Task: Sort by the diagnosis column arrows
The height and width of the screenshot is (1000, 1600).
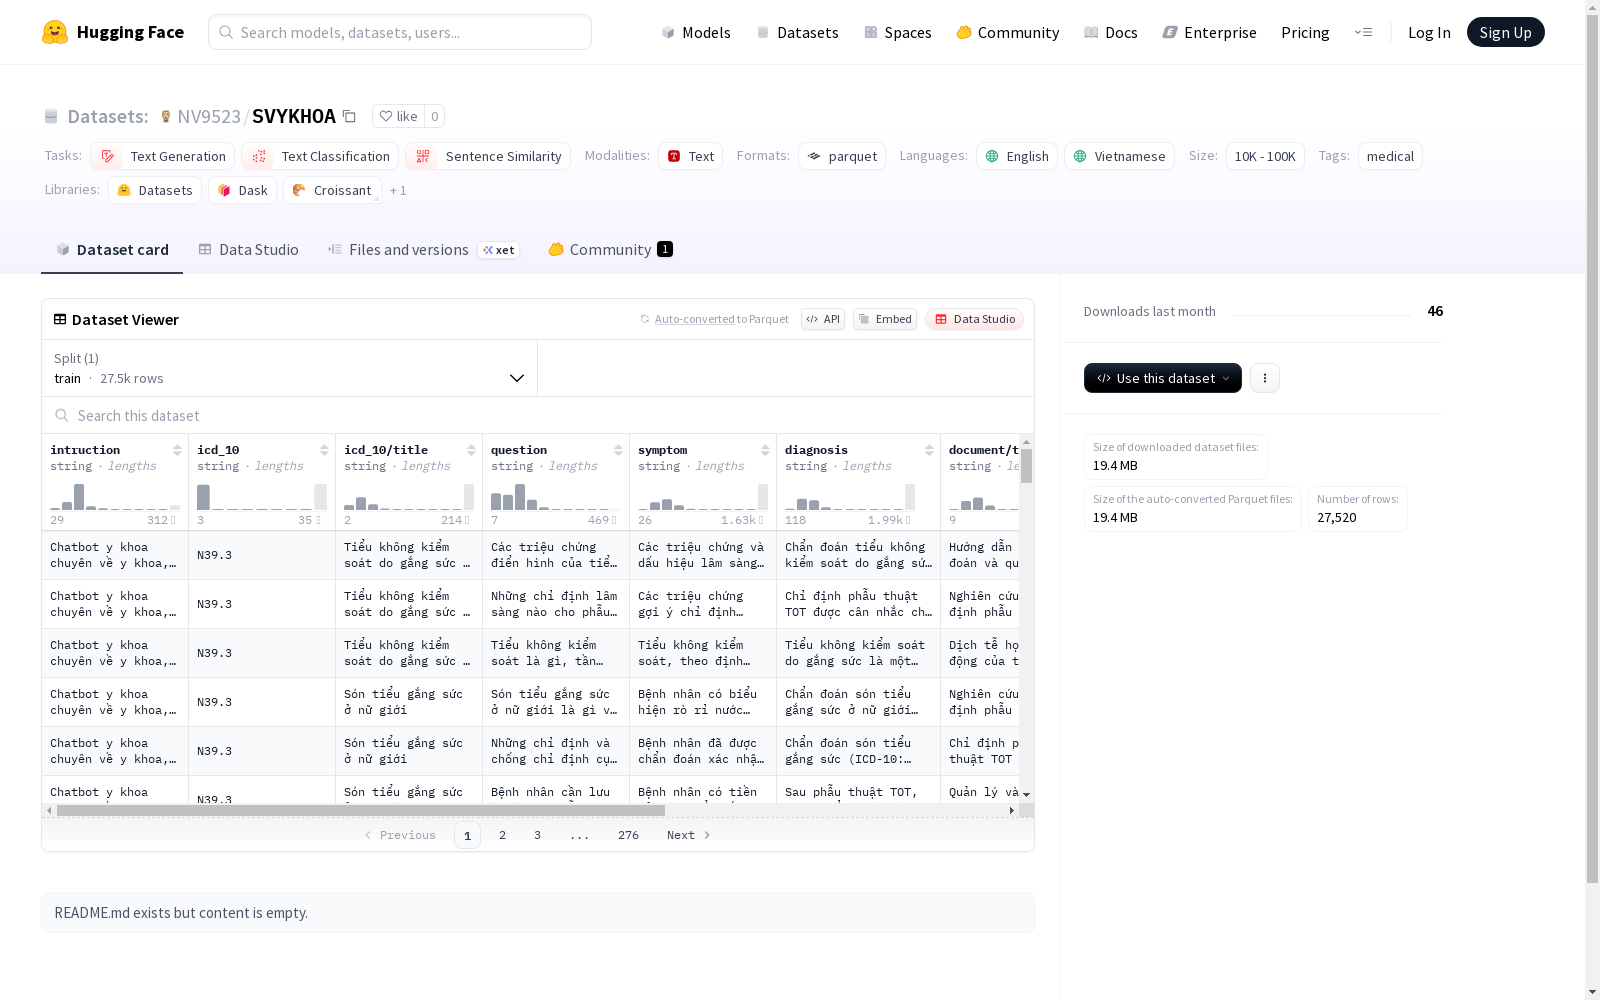Action: [929, 450]
